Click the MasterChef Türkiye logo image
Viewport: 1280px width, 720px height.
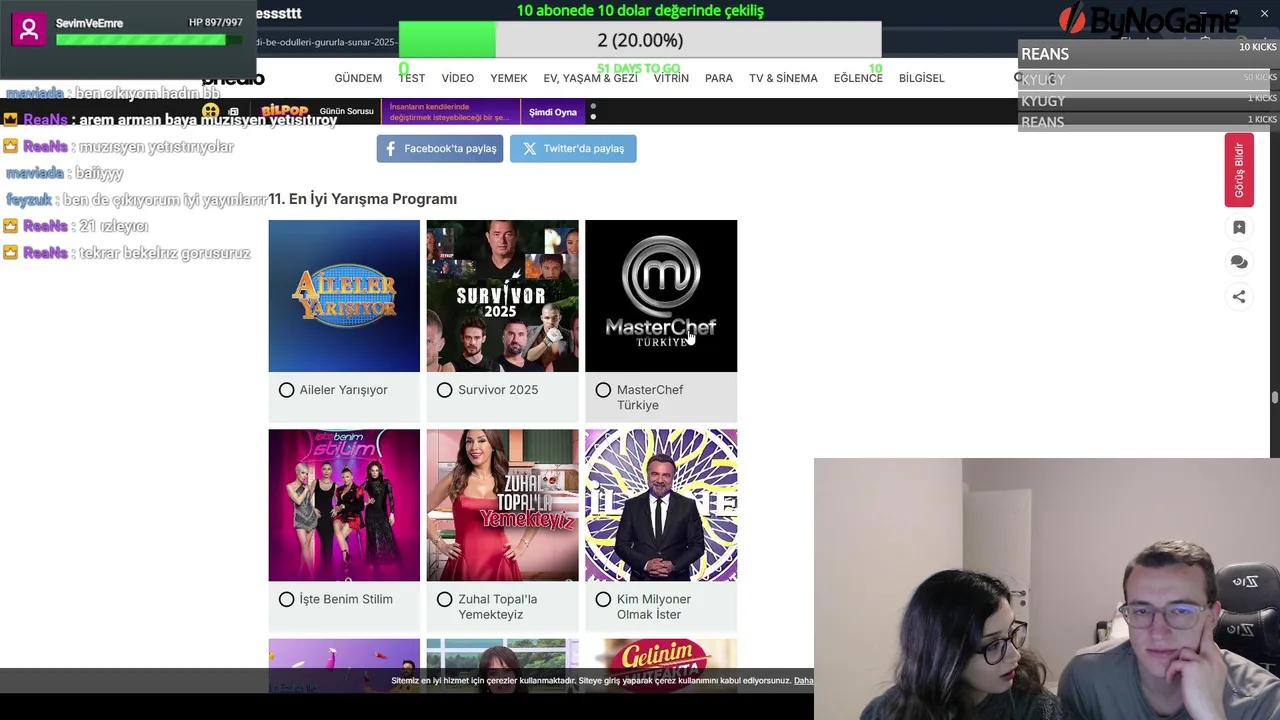661,296
